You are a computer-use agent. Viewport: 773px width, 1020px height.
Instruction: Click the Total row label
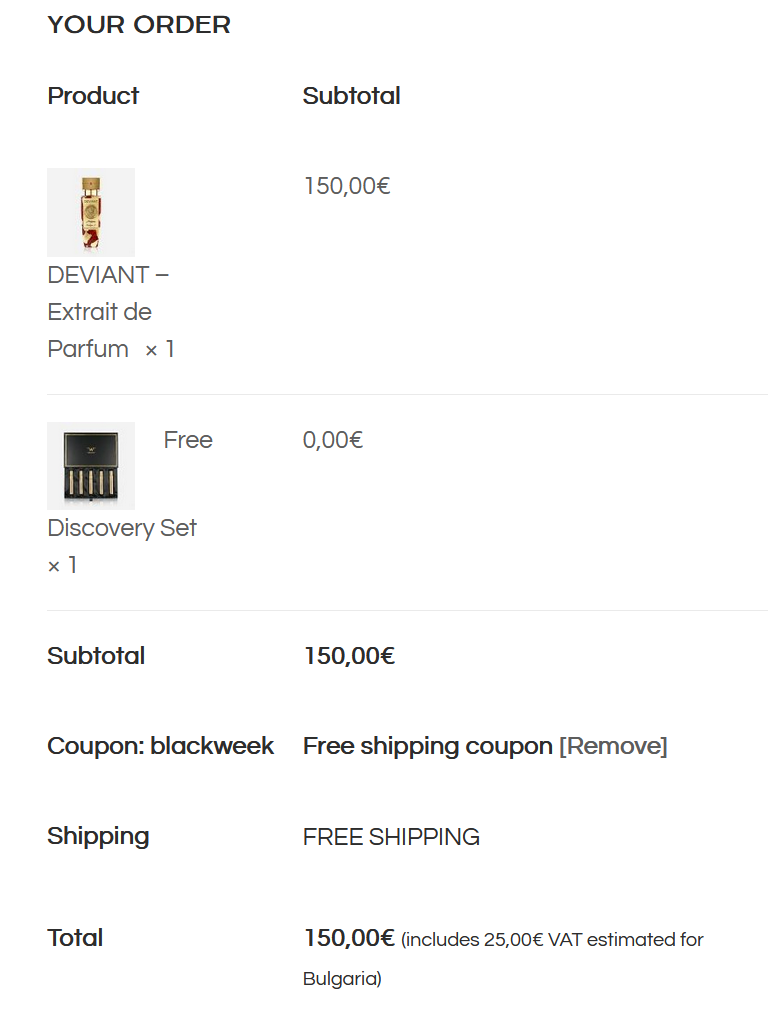(75, 938)
